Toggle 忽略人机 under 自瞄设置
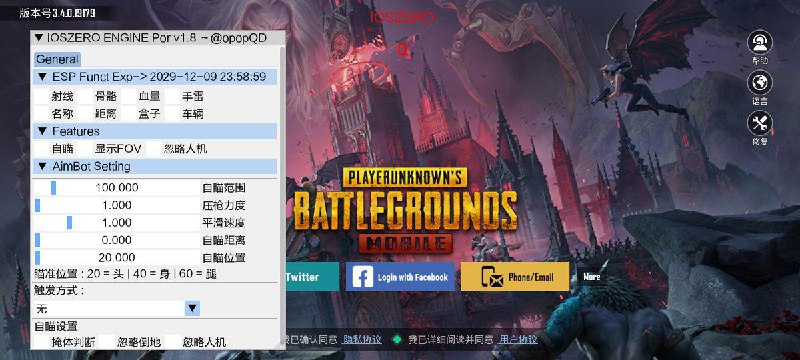The height and width of the screenshot is (360, 800). coord(173,342)
